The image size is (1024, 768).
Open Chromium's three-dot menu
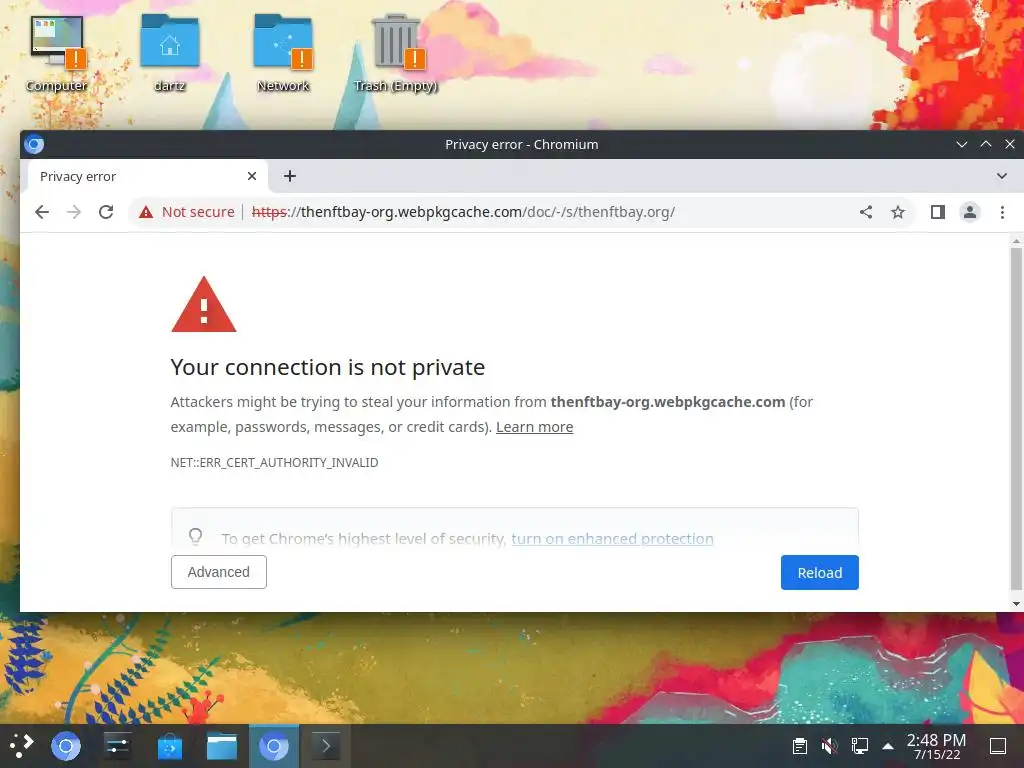[x=1002, y=212]
